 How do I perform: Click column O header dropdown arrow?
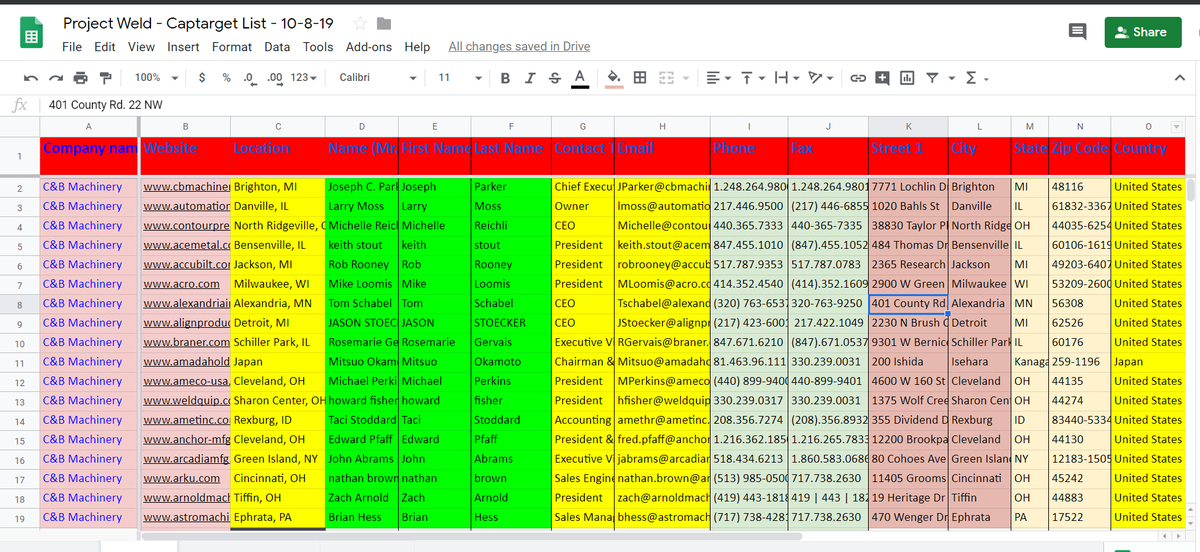coord(1176,126)
